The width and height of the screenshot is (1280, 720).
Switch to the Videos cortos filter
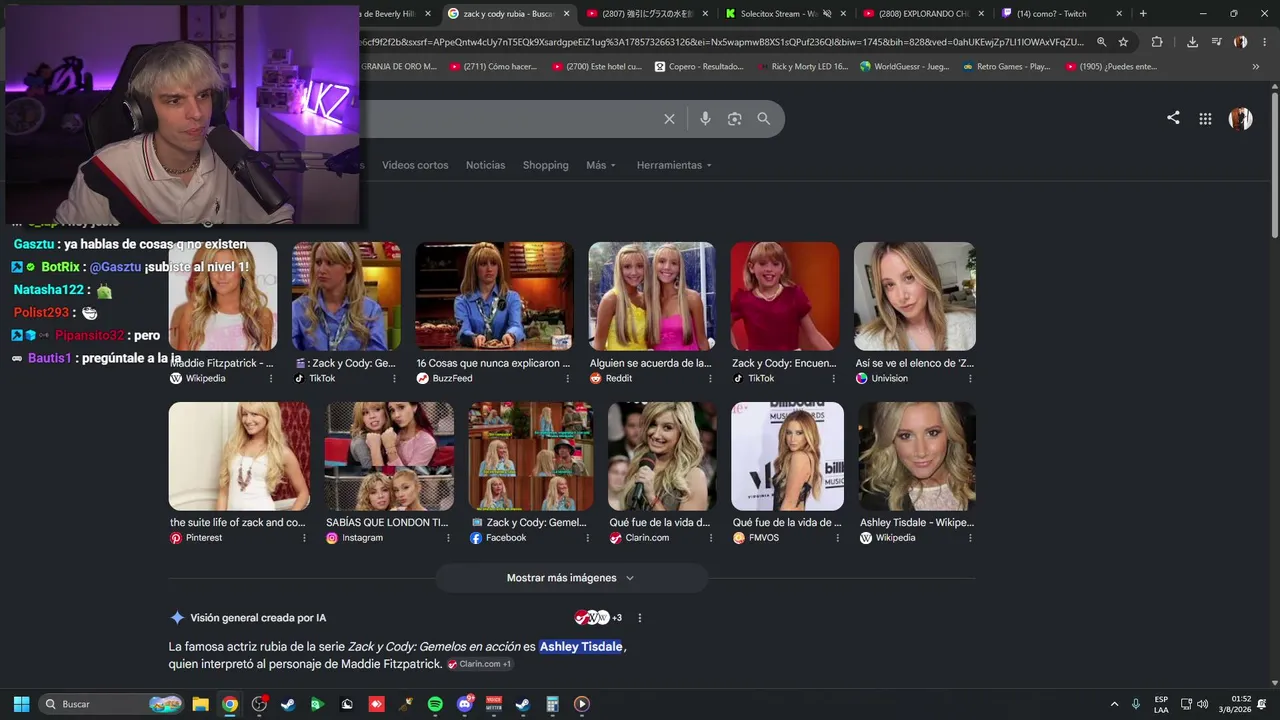click(415, 165)
